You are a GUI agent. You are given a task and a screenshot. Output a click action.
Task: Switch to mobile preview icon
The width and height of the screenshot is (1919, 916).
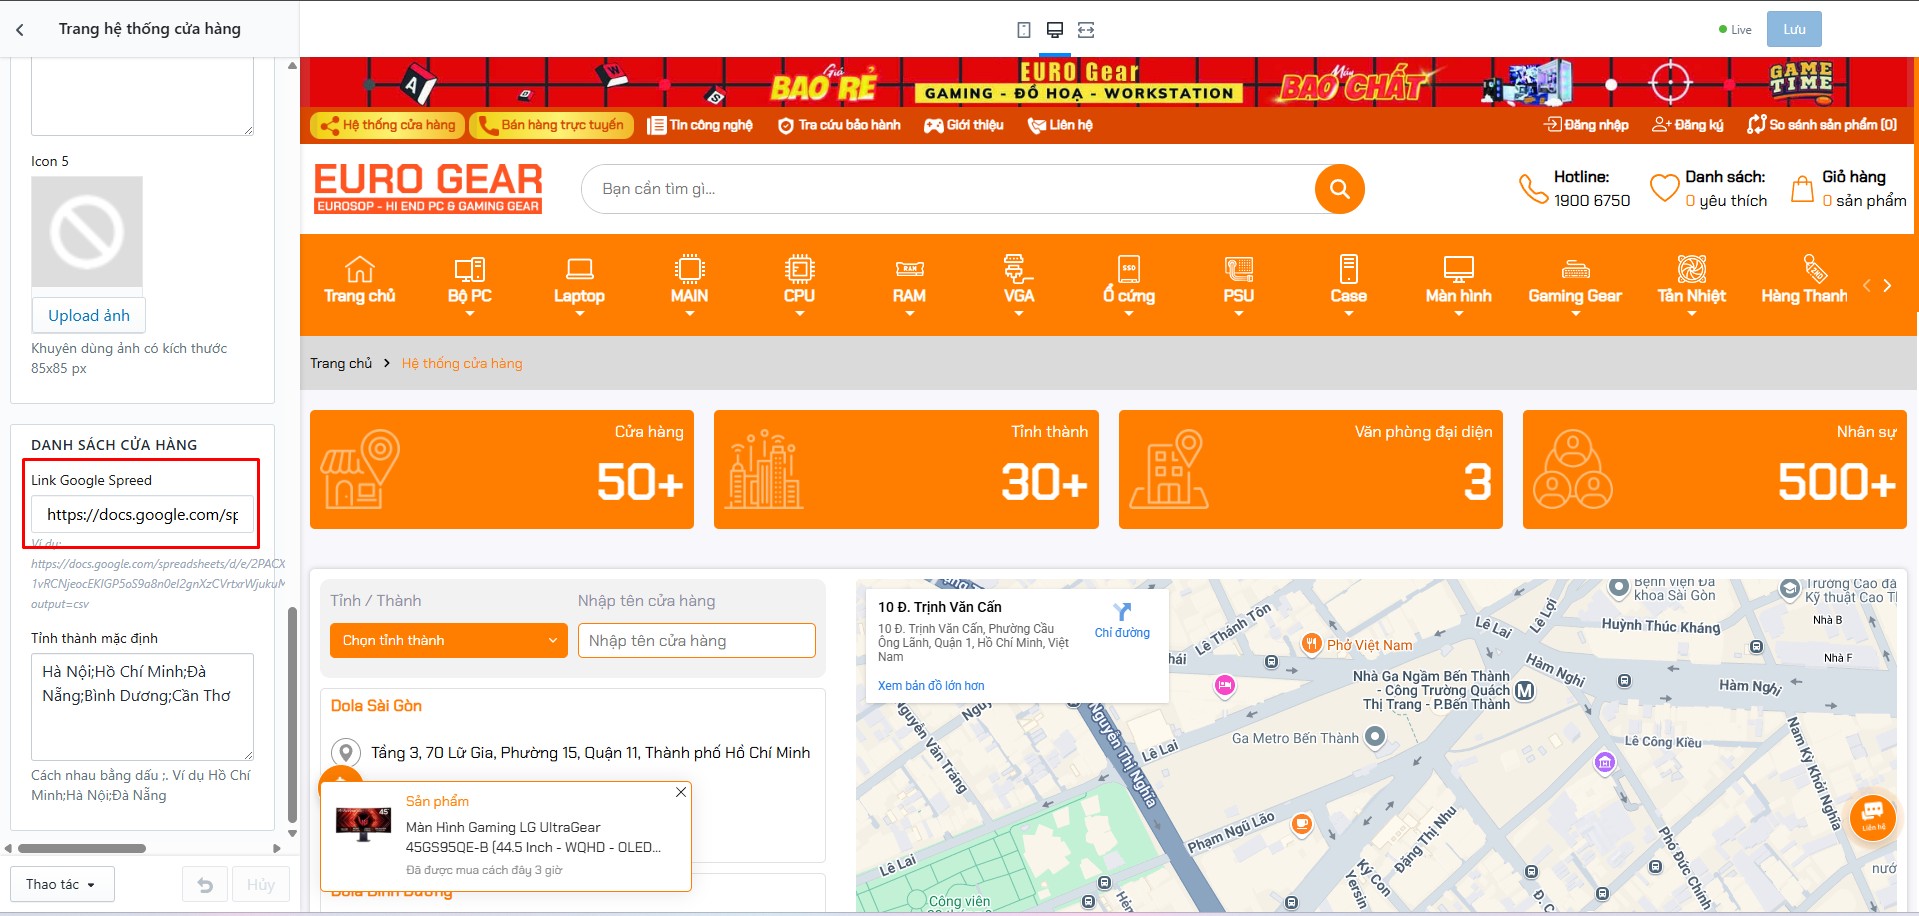point(1024,30)
